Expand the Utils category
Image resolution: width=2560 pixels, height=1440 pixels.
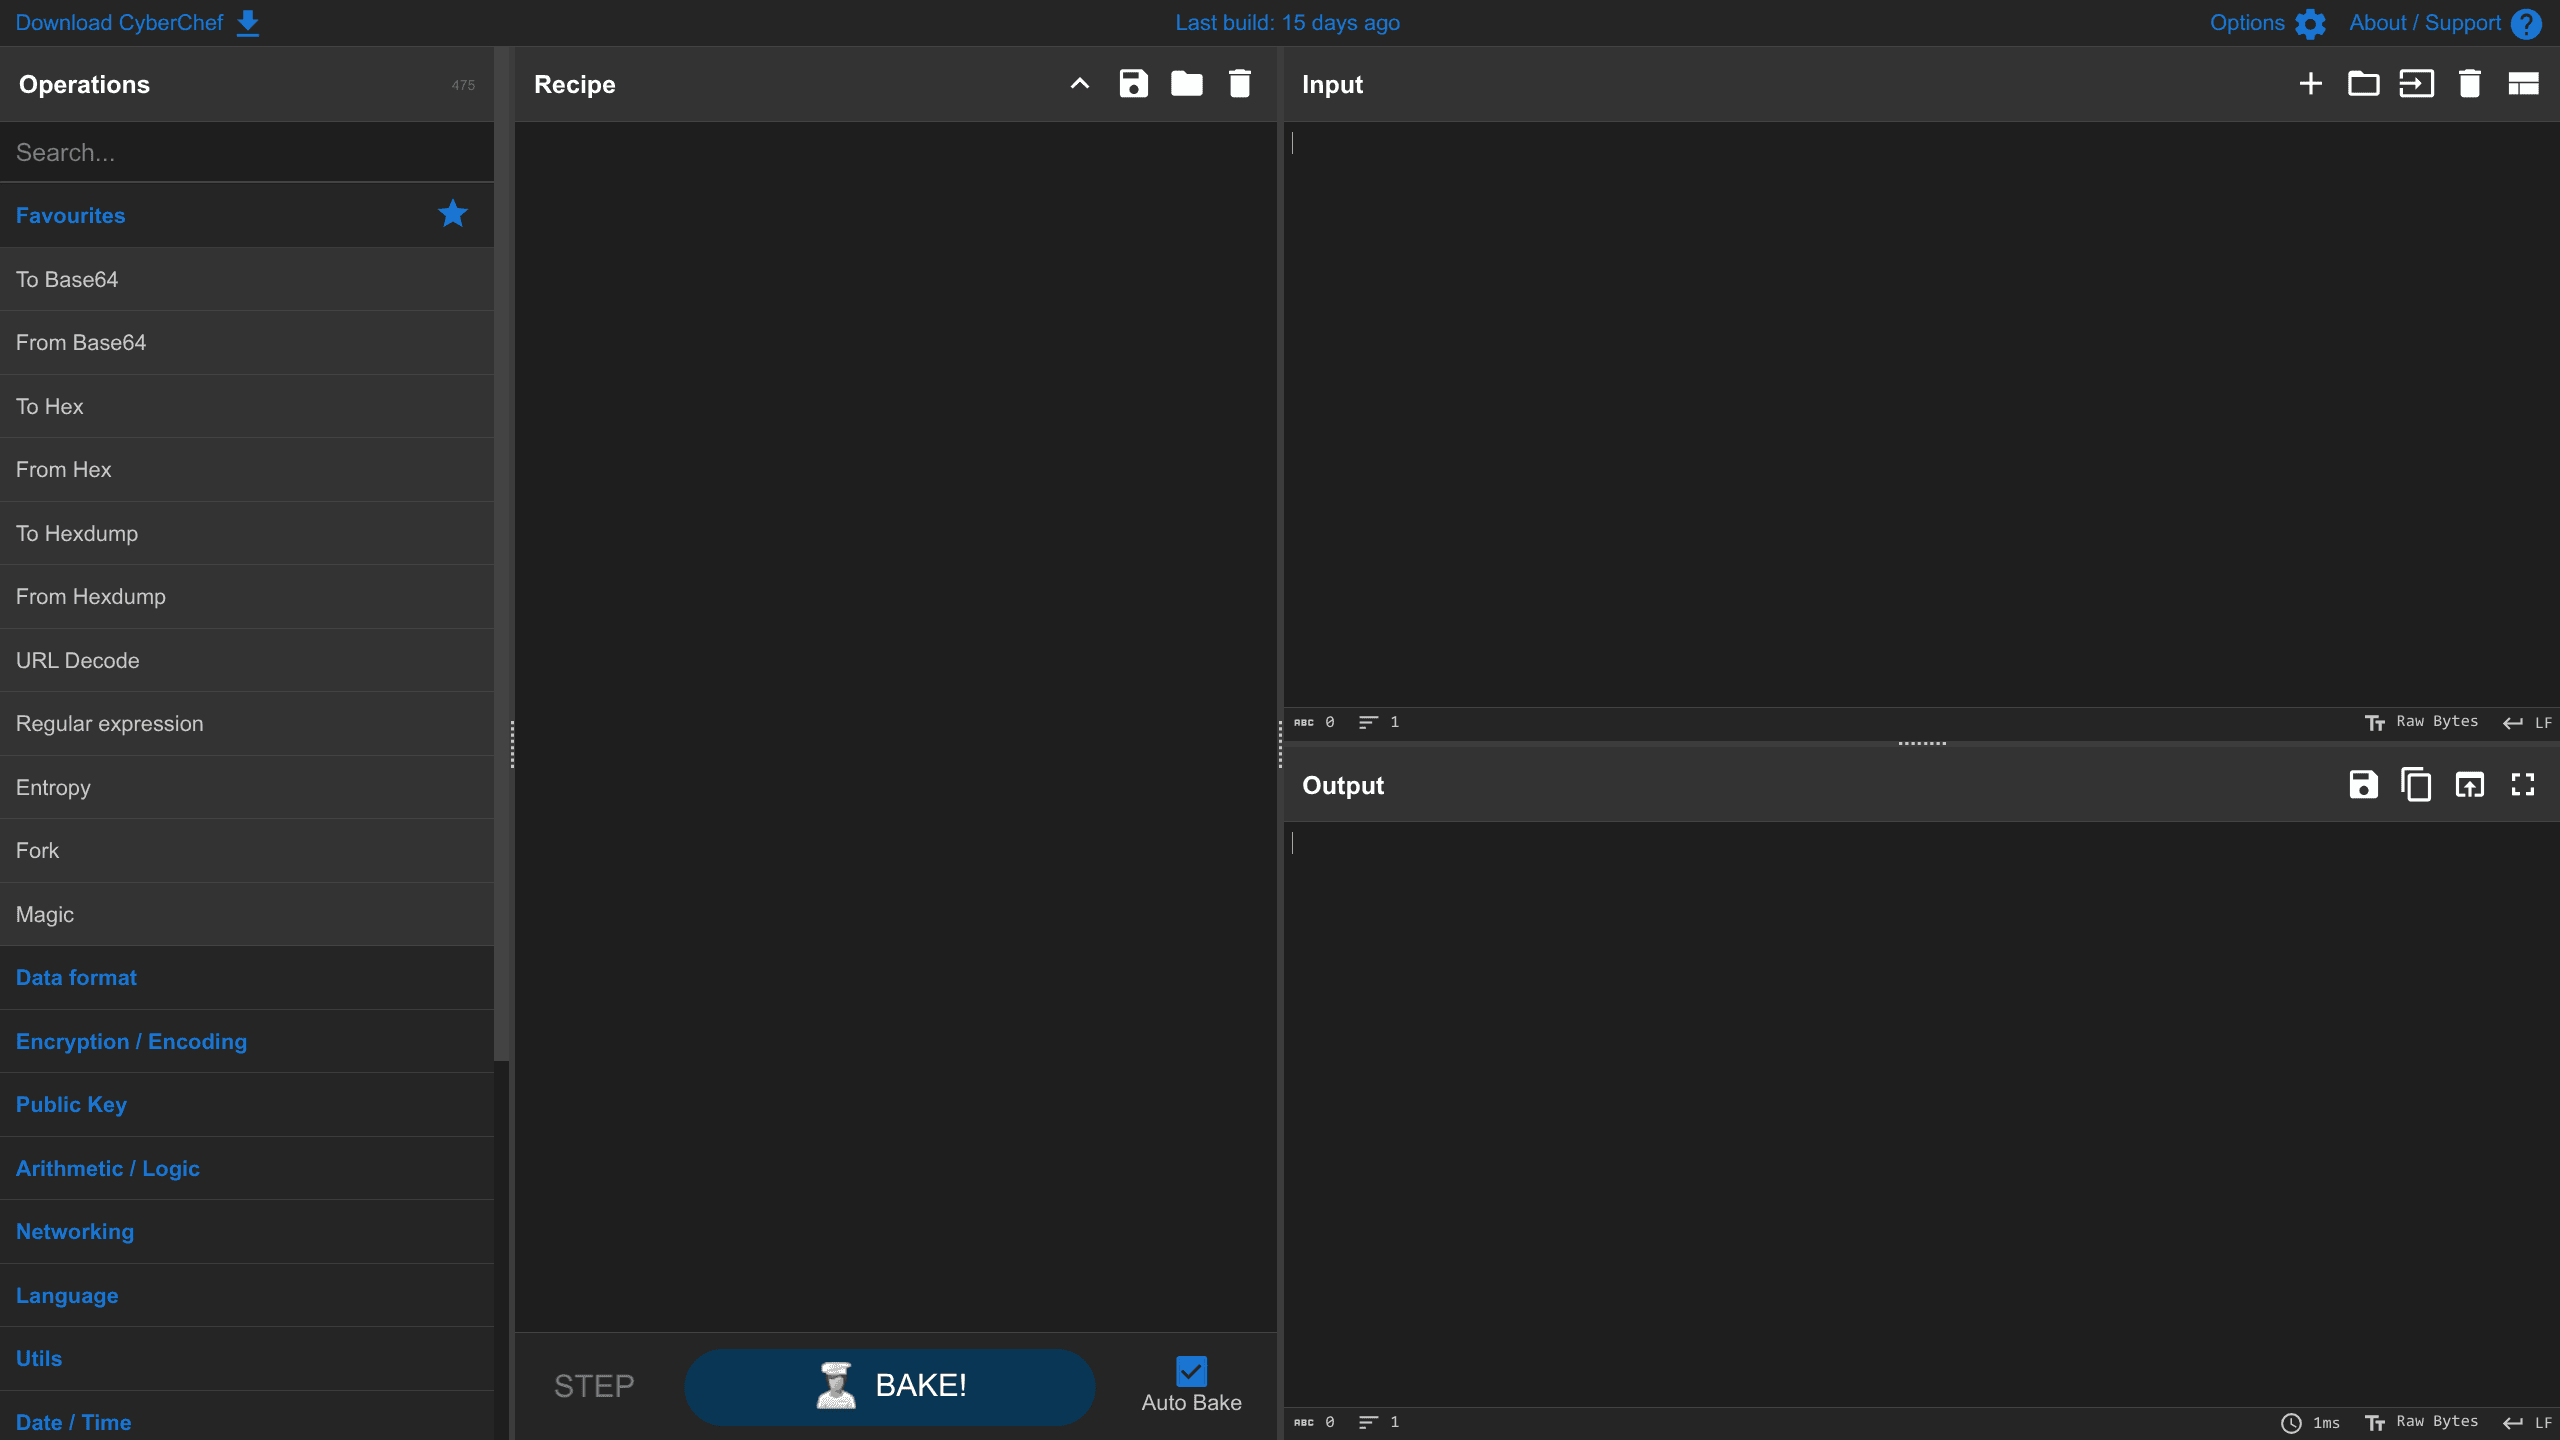247,1359
